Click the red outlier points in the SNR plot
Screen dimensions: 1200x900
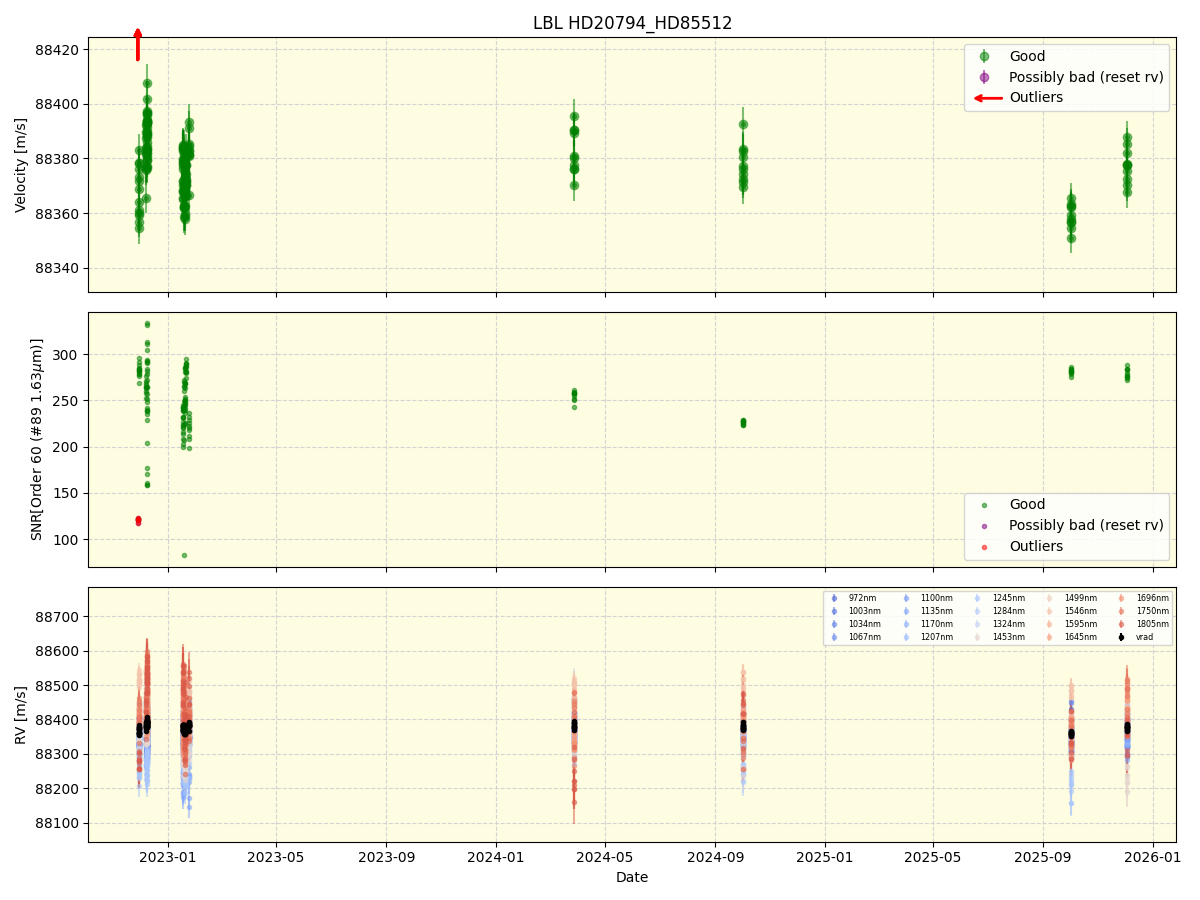tap(138, 520)
